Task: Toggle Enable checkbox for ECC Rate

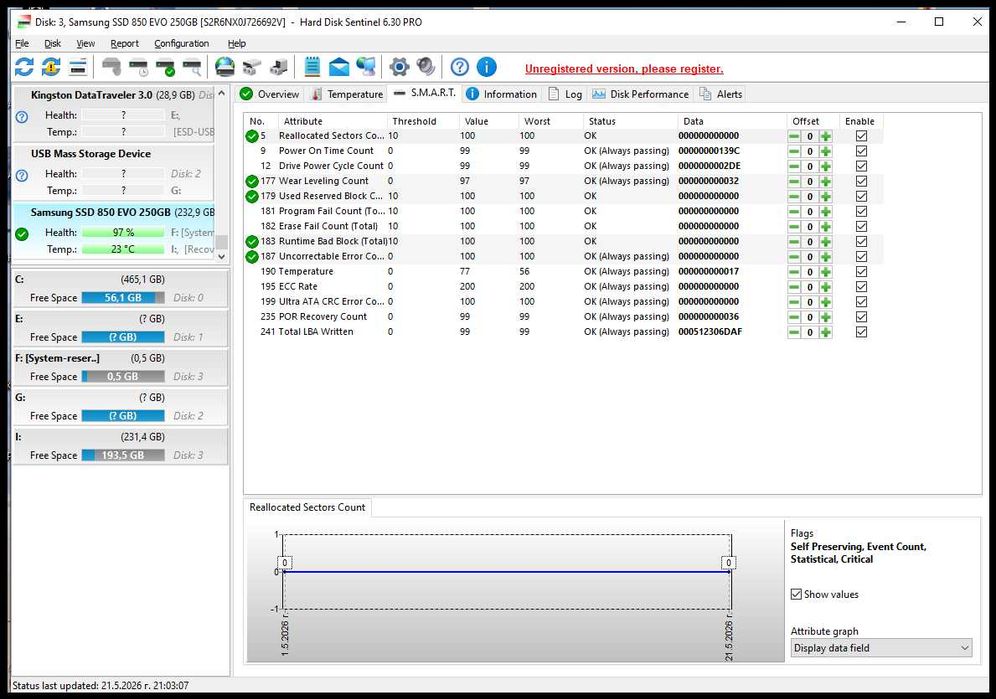Action: [861, 287]
